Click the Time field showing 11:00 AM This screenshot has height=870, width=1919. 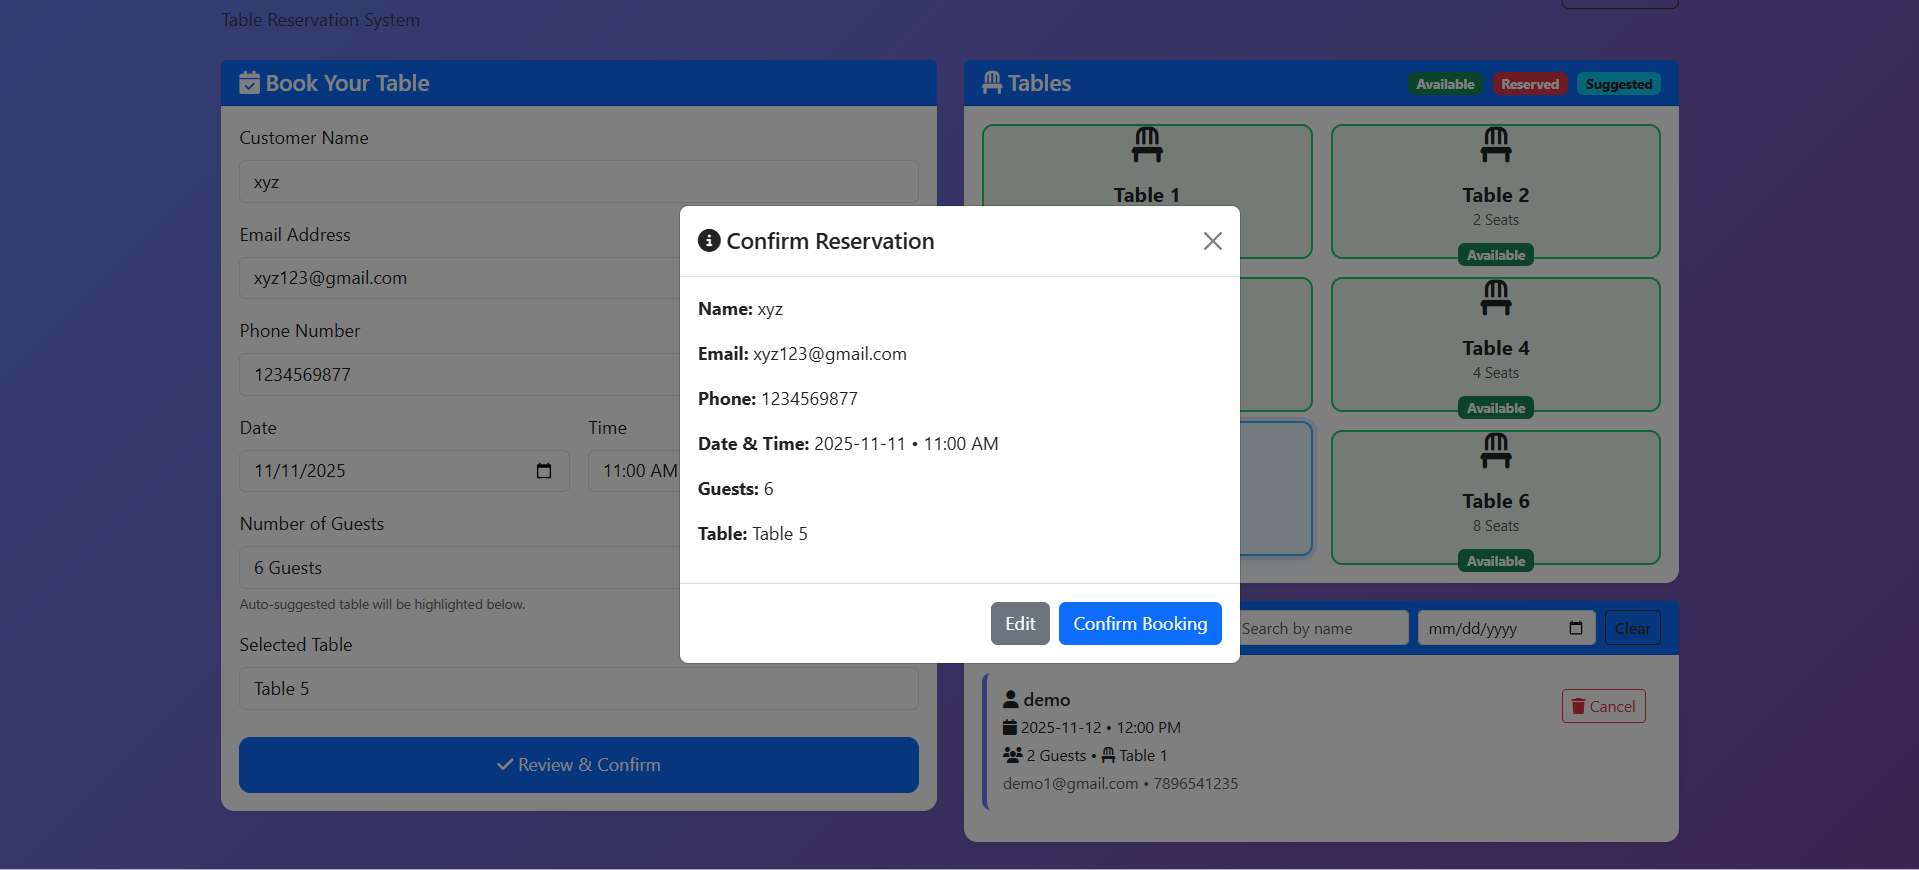pos(635,471)
